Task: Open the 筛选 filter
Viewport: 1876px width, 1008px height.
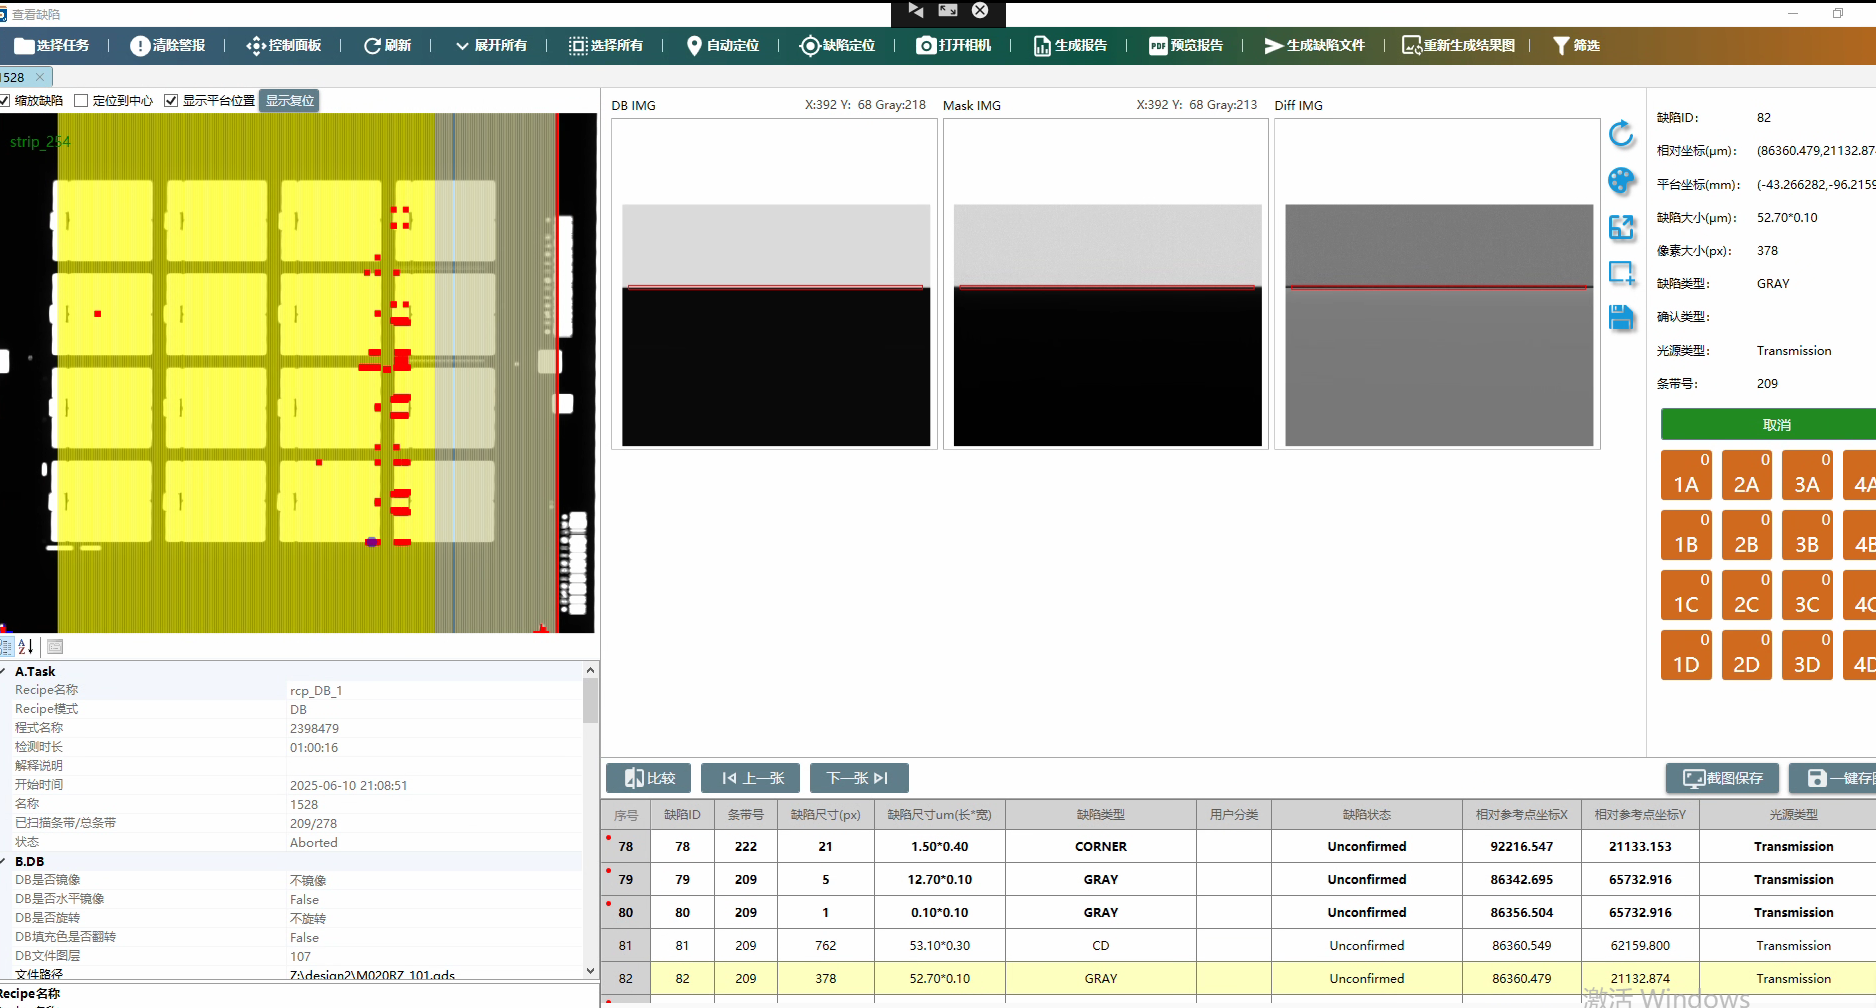Action: click(x=1576, y=46)
